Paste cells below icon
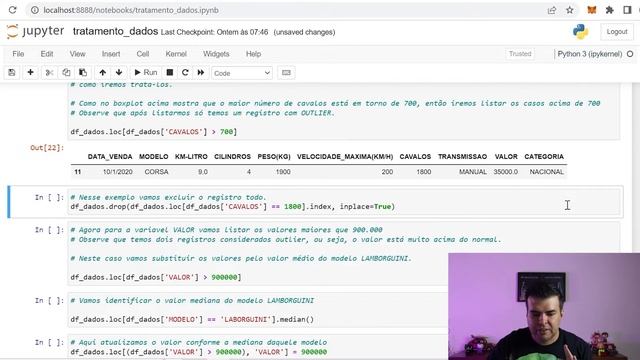 coord(83,73)
